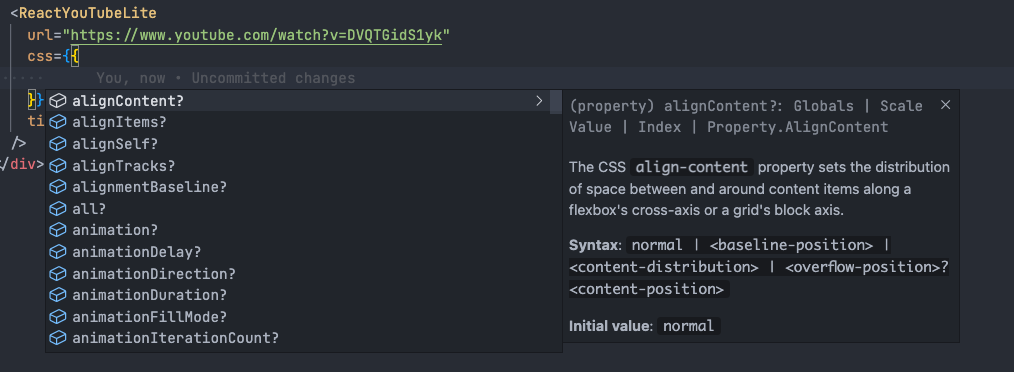Select the alignContent? suggestion
The width and height of the screenshot is (1014, 372).
pyautogui.click(x=297, y=101)
